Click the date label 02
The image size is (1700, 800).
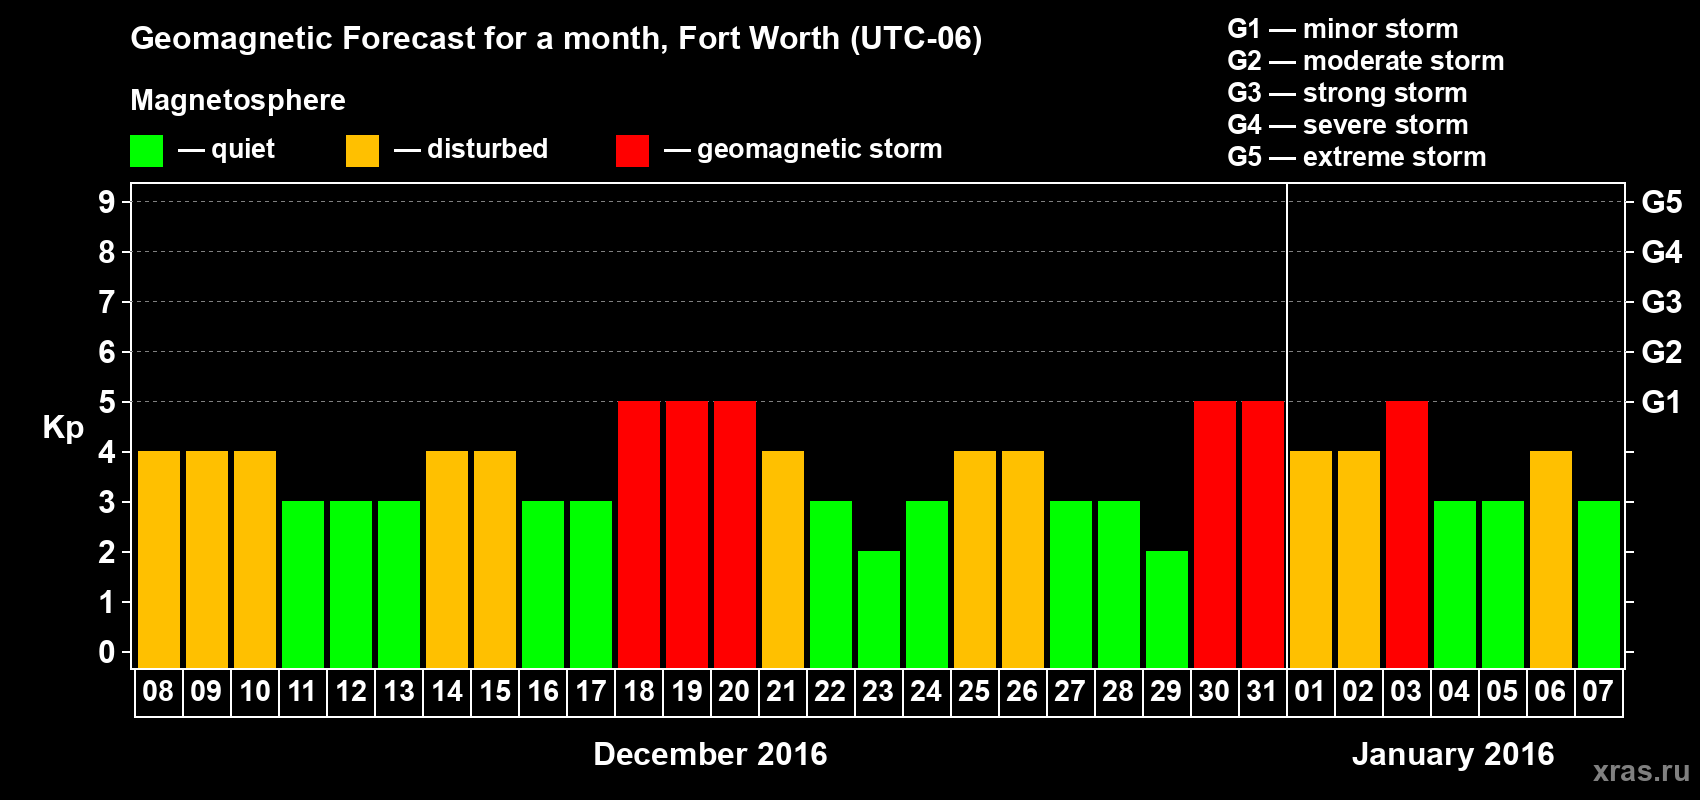click(1358, 691)
